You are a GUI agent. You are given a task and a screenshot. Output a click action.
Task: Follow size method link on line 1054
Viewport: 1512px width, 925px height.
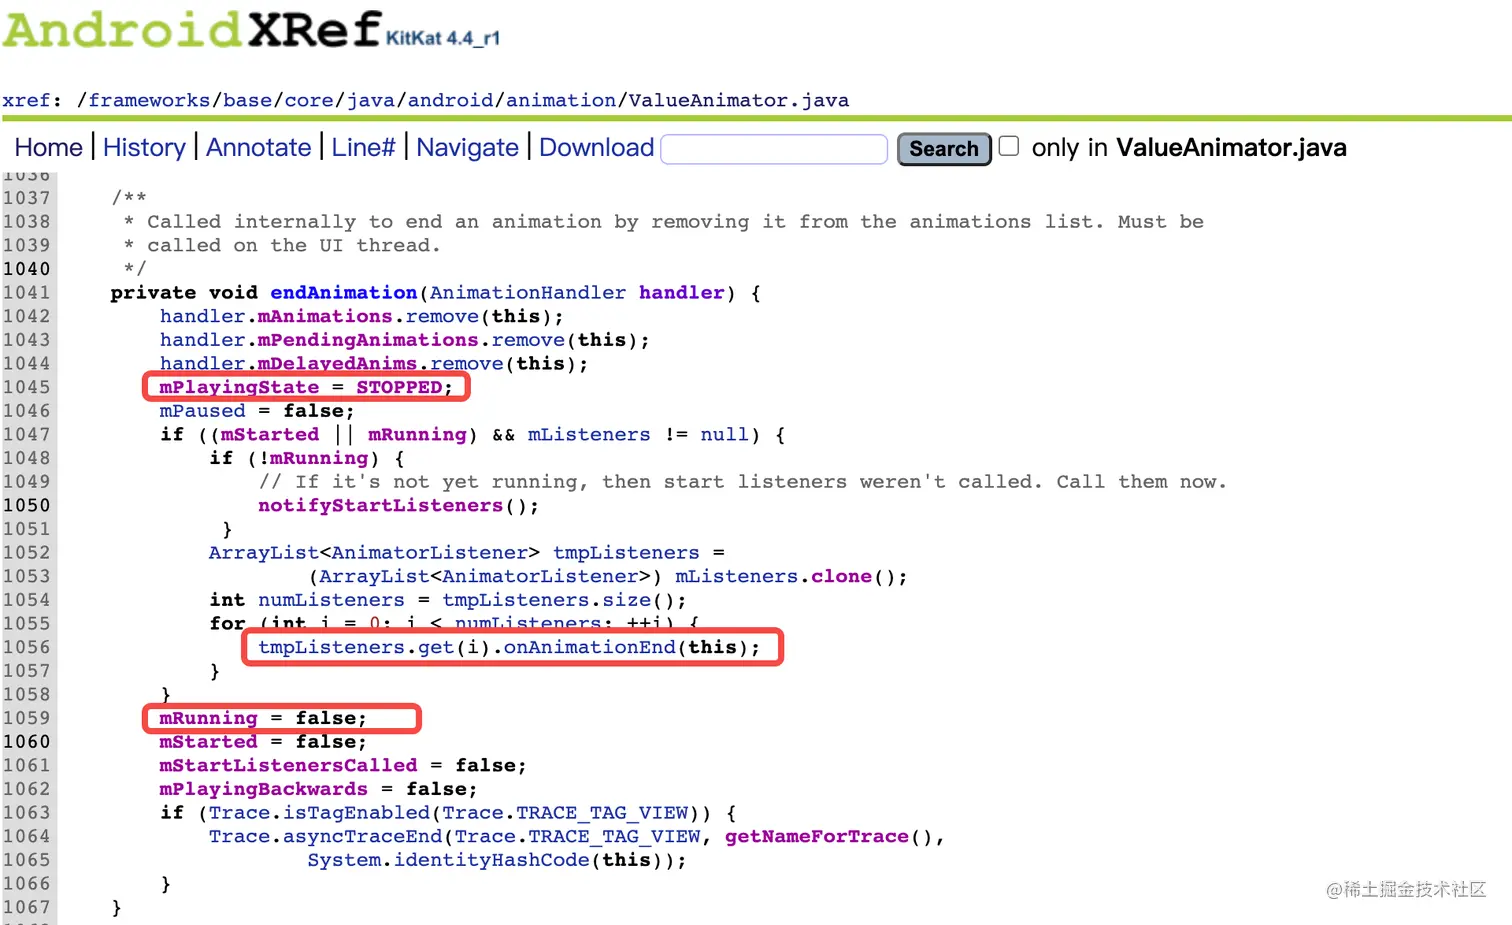coord(626,600)
